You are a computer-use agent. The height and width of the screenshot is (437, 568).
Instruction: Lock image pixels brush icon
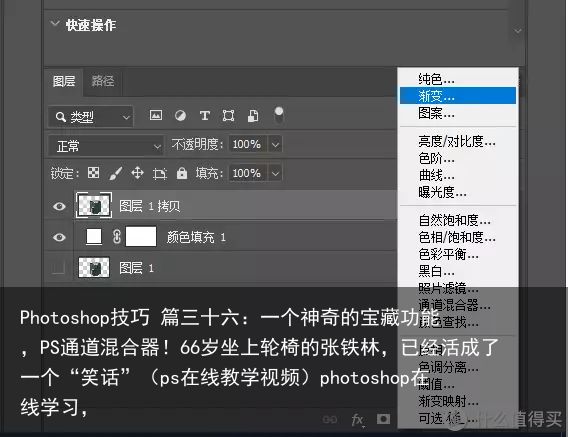tap(116, 173)
